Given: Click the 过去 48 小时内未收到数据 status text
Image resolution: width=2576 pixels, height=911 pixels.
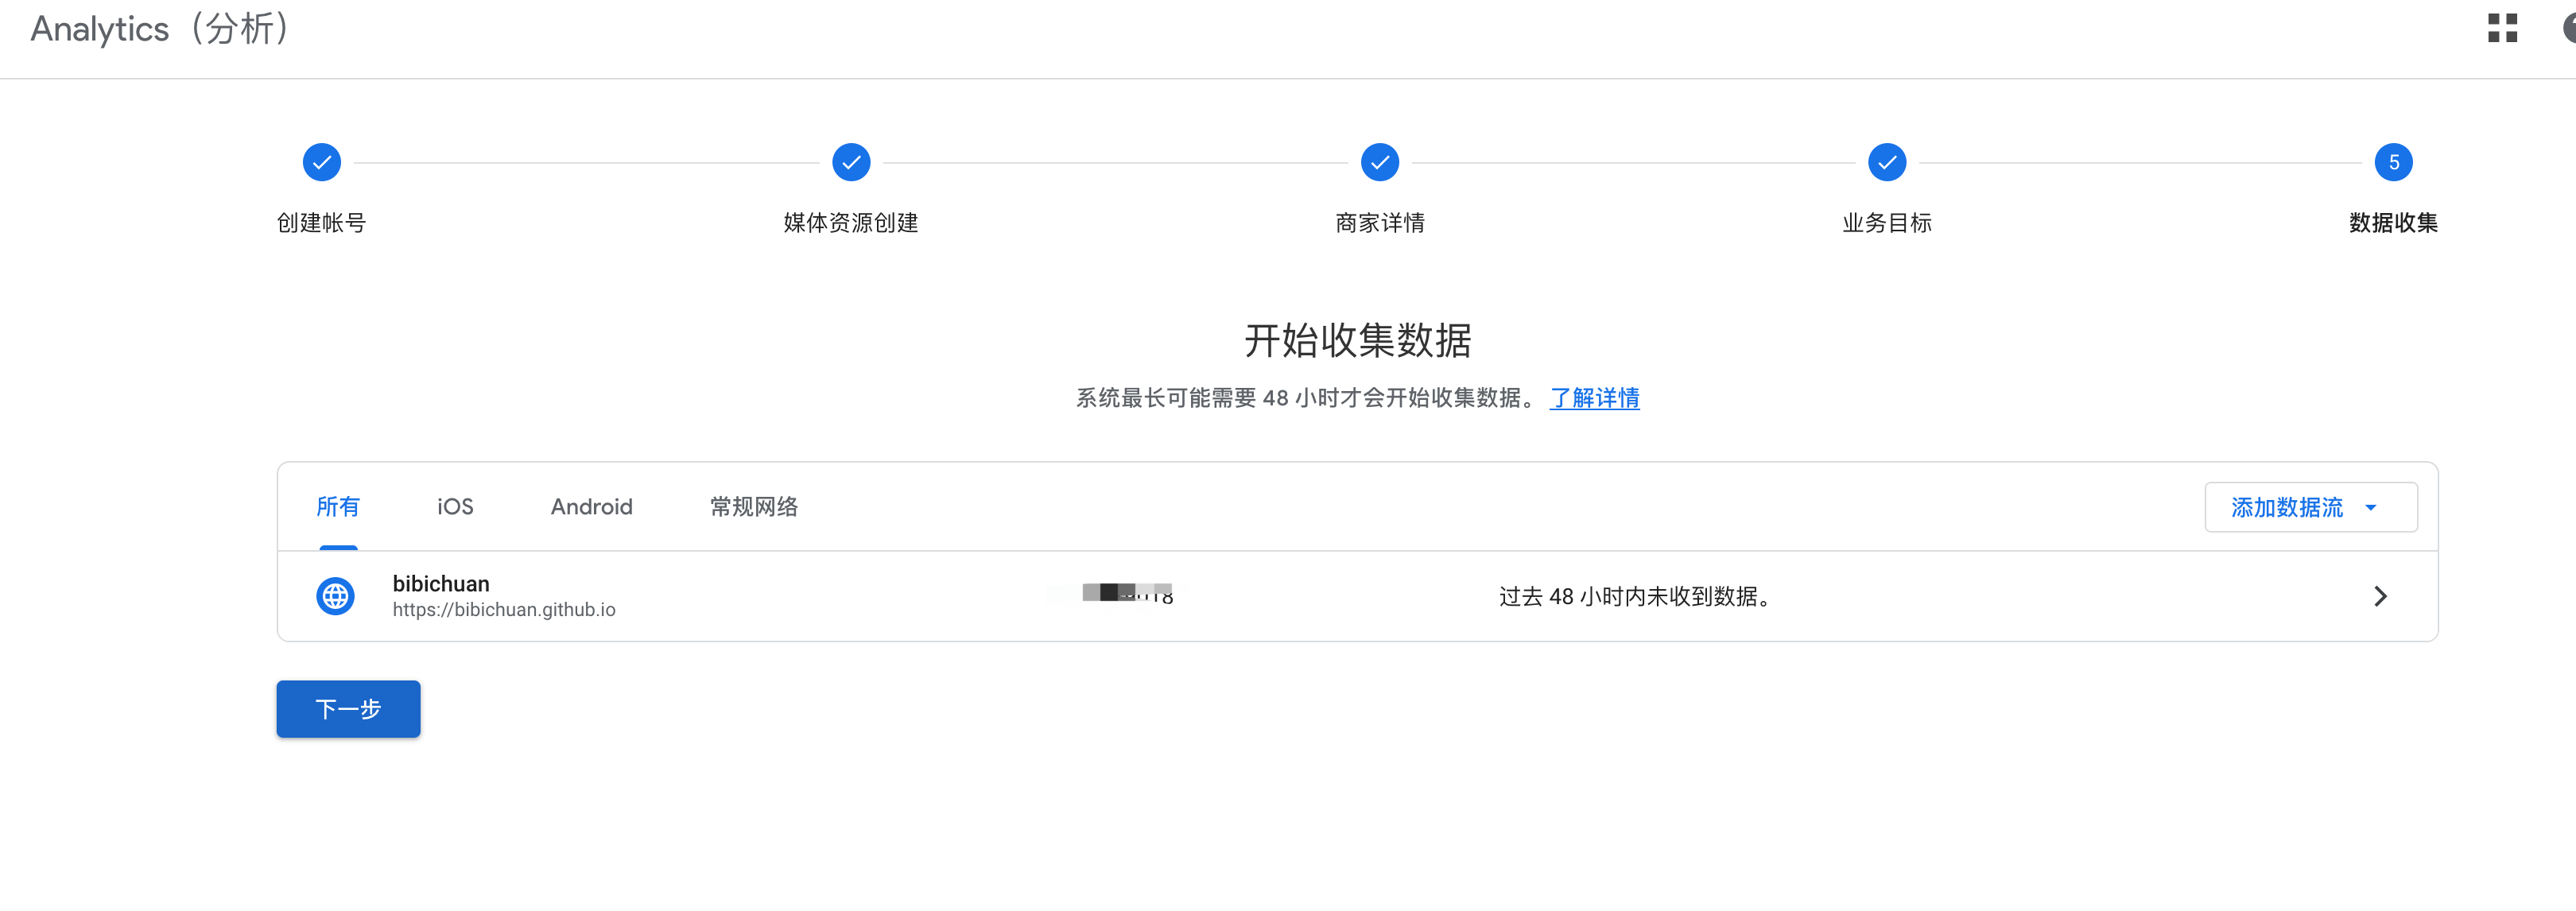Looking at the screenshot, I should coord(1635,597).
